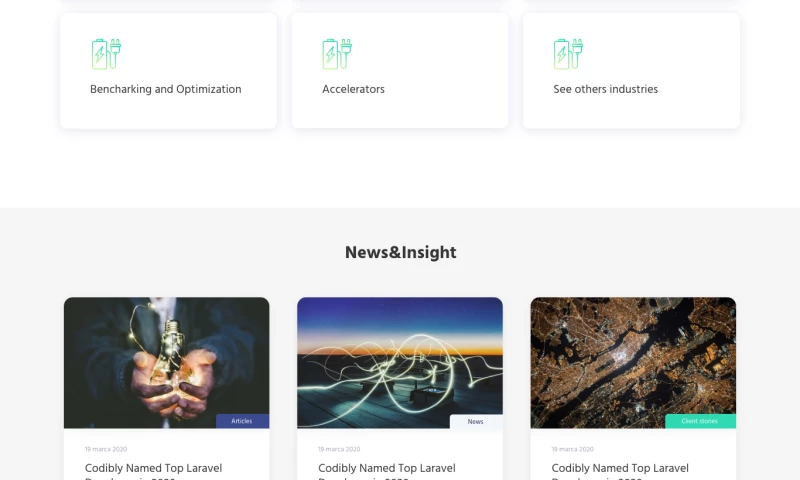Open the Accelerators card label
This screenshot has width=800, height=480.
[353, 89]
